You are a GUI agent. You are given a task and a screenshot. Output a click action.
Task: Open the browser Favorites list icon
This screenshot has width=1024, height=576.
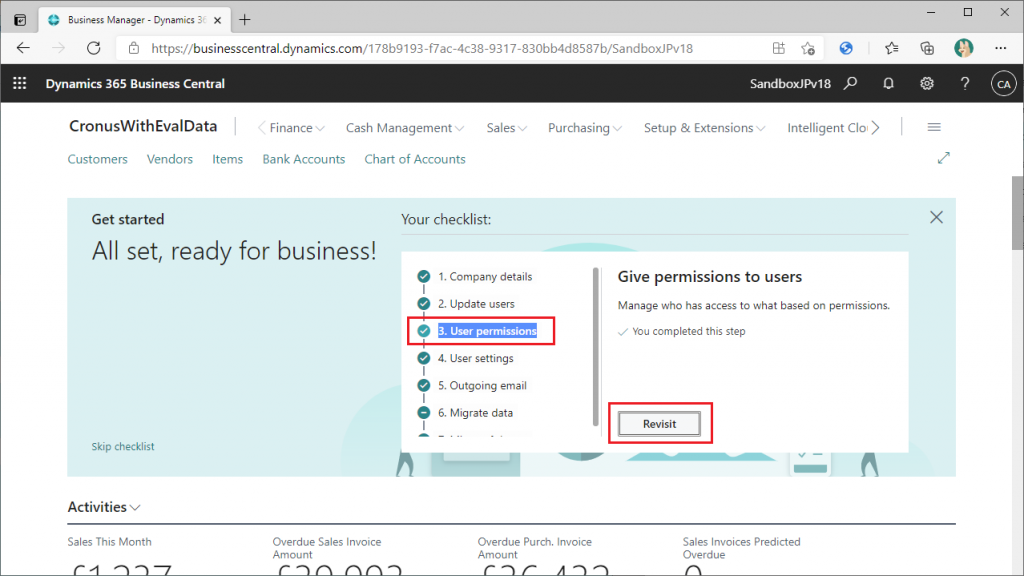pyautogui.click(x=891, y=48)
